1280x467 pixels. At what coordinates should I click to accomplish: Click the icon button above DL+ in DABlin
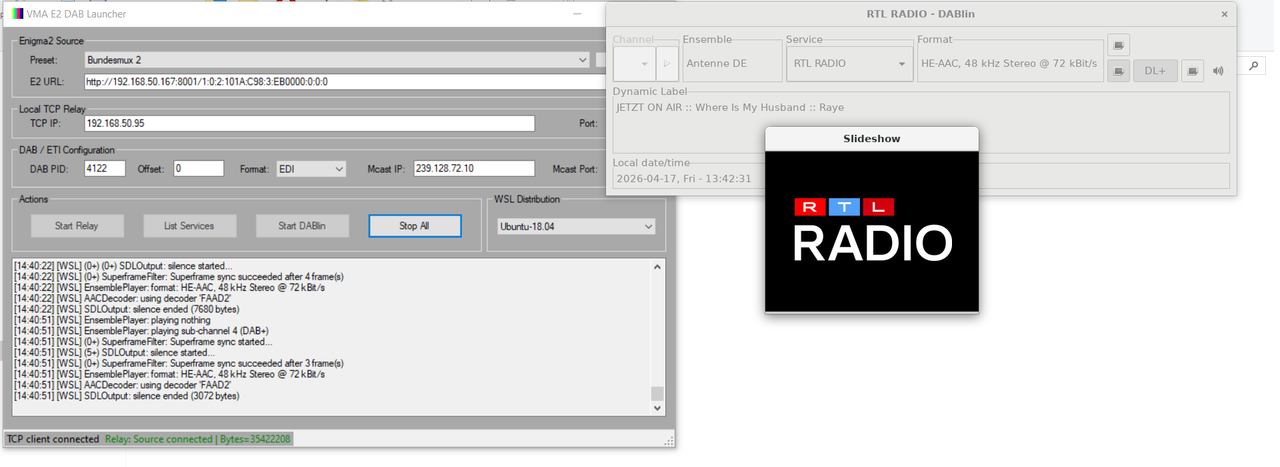coord(1119,45)
